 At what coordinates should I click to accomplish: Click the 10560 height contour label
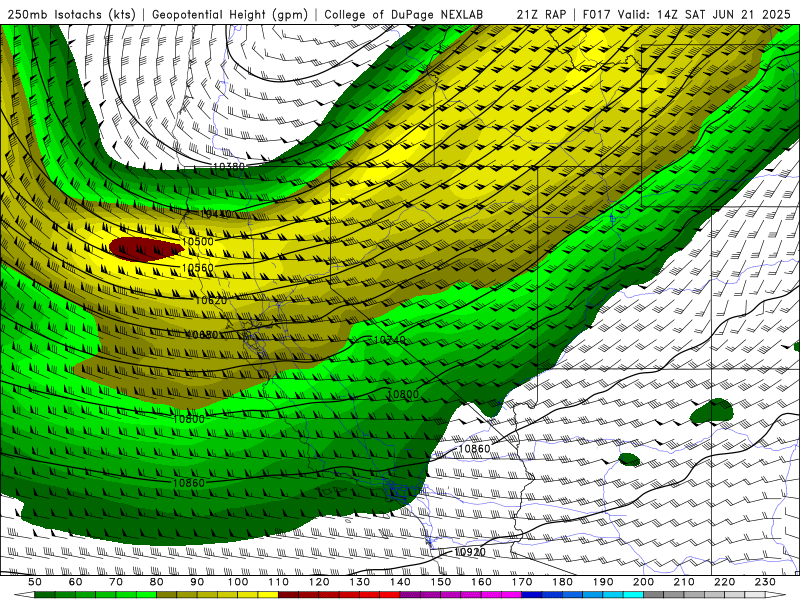[197, 268]
